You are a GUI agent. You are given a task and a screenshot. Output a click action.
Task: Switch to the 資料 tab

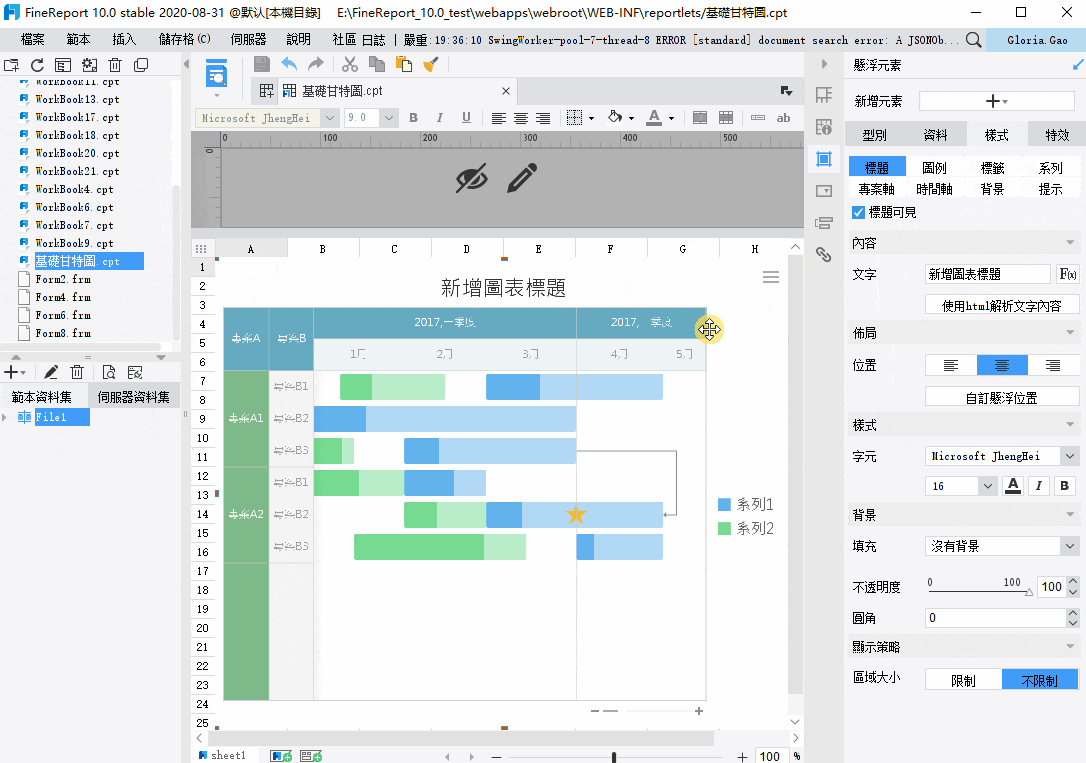tap(936, 135)
